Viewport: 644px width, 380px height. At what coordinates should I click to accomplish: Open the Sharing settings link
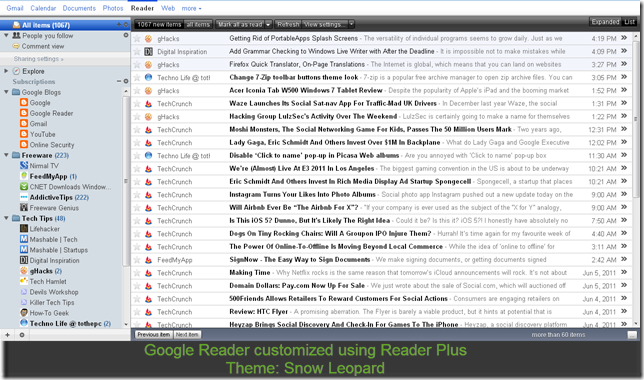coord(39,59)
